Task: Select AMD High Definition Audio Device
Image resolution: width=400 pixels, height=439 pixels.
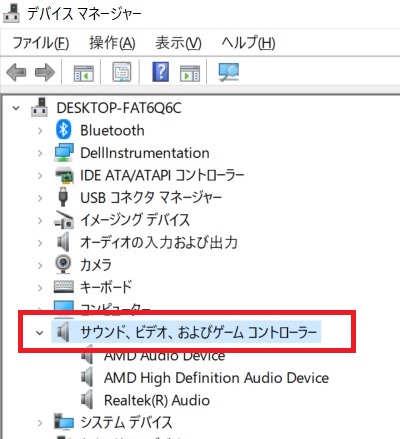Action: 216,378
